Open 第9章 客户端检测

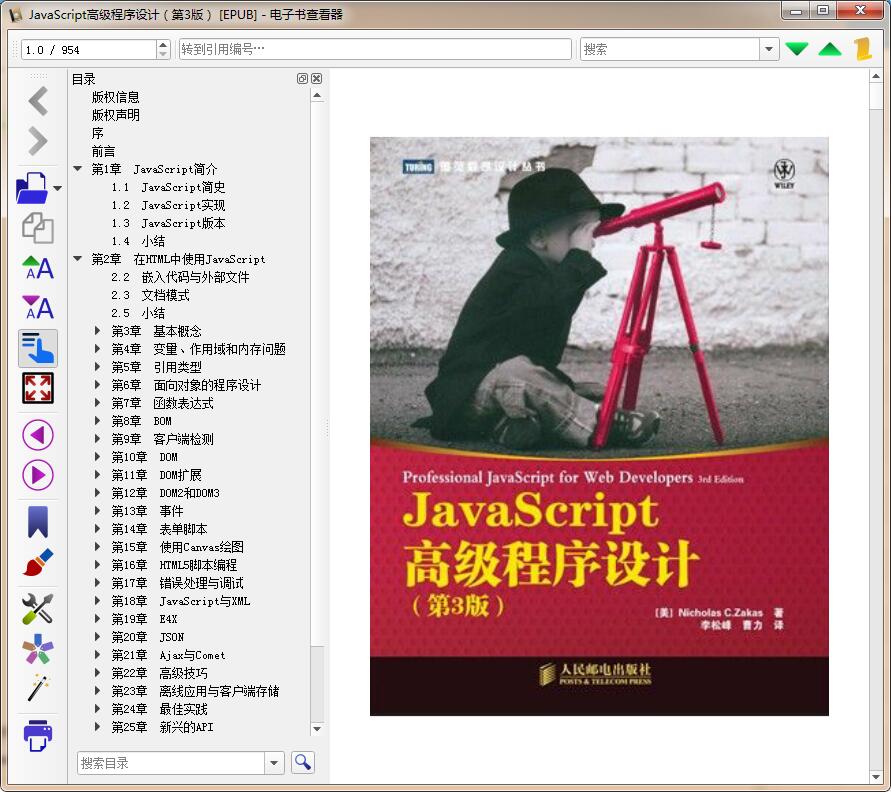pos(163,439)
